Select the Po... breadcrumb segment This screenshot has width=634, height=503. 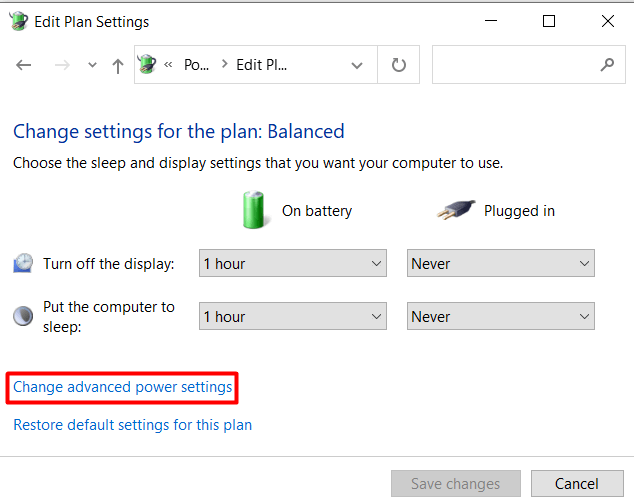tap(197, 65)
